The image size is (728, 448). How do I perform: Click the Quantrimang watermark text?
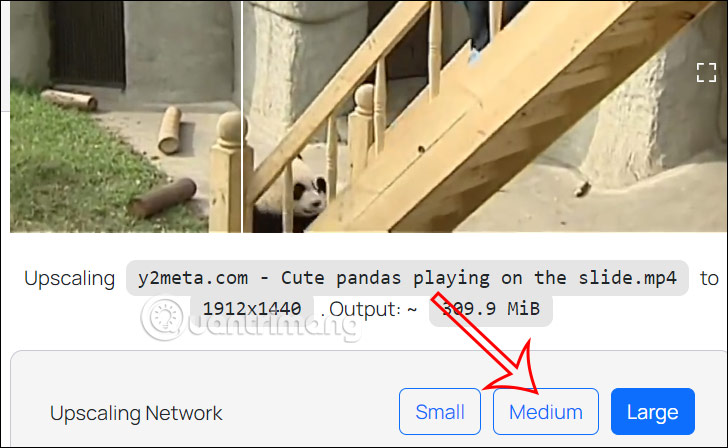click(274, 325)
